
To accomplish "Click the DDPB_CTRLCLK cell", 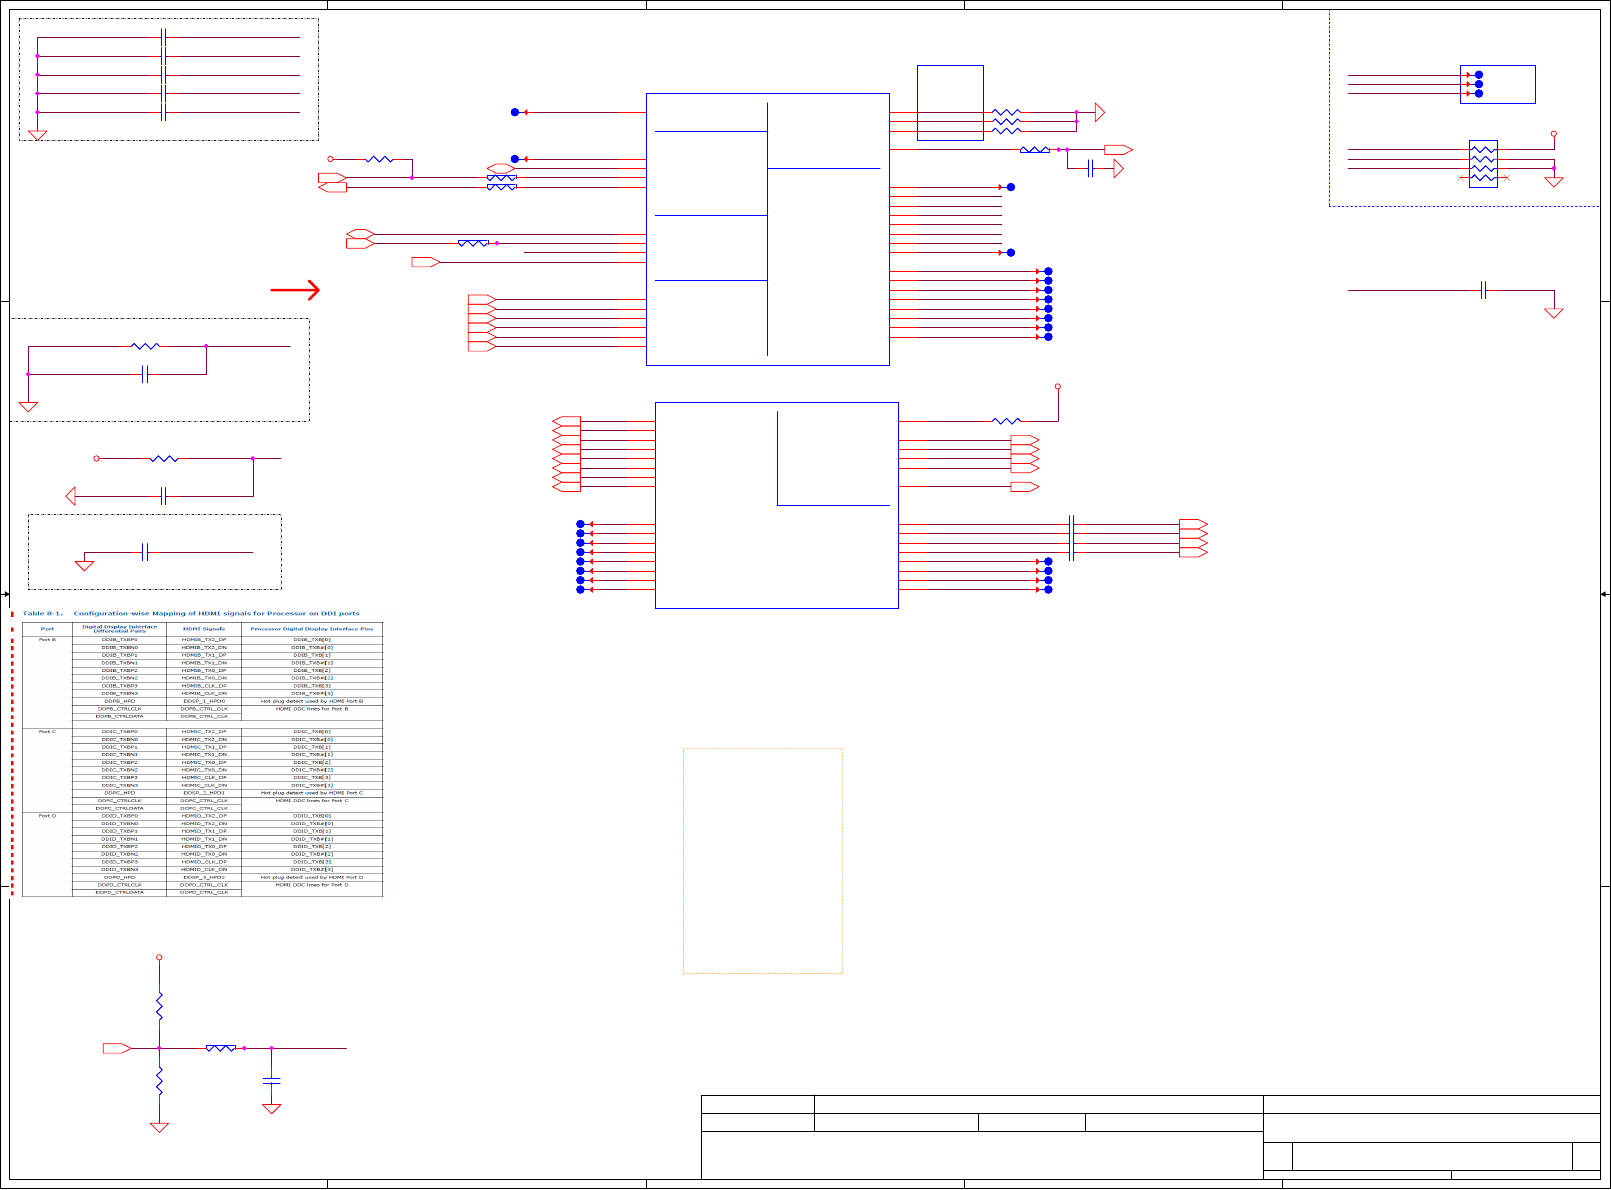I will point(119,709).
